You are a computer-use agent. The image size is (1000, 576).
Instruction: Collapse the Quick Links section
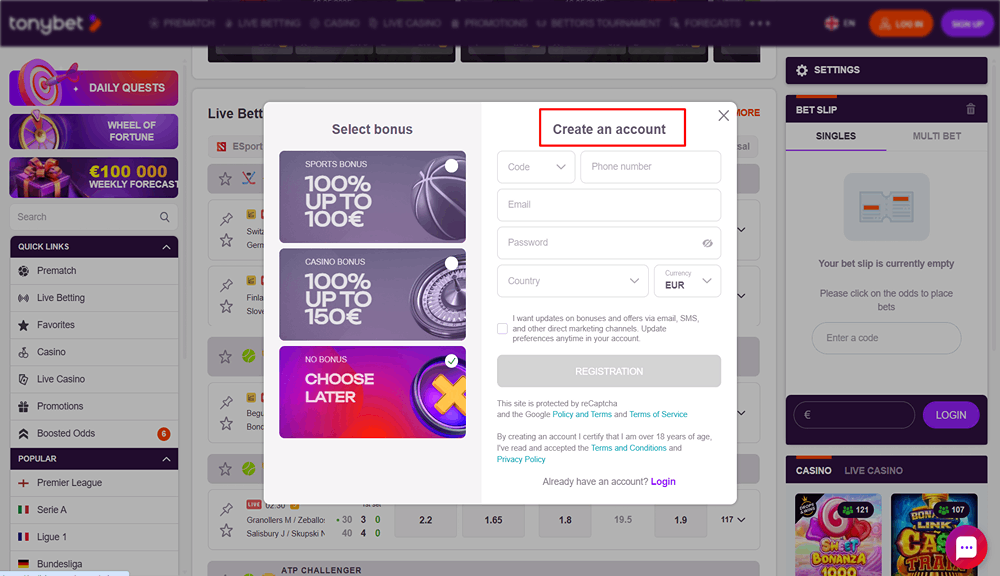click(166, 247)
